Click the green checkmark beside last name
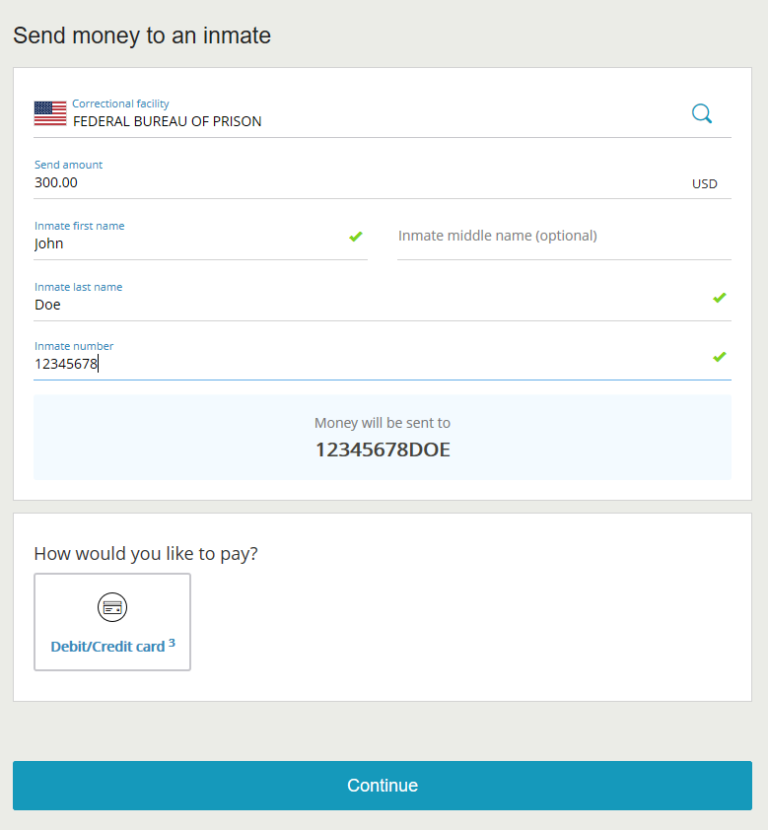The height and width of the screenshot is (830, 768). (719, 297)
